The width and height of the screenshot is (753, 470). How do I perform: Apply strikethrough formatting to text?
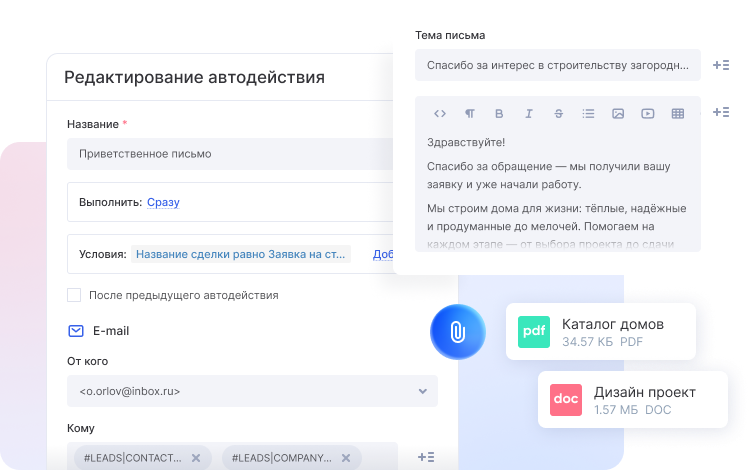pyautogui.click(x=558, y=114)
